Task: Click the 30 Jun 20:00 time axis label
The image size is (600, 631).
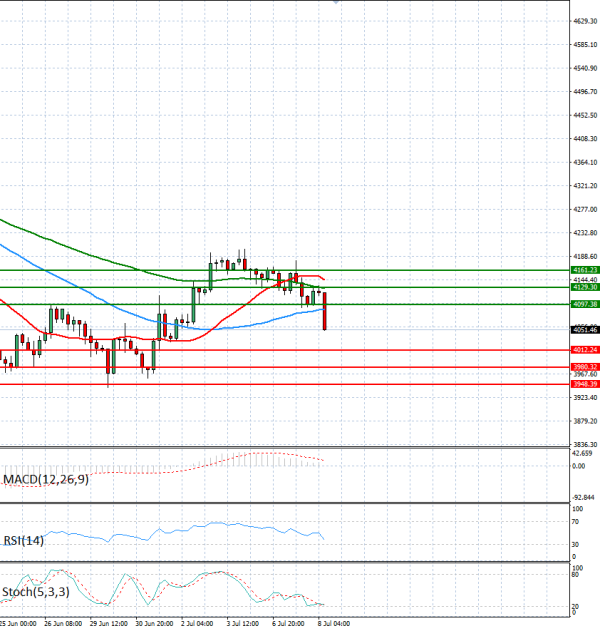Action: click(x=154, y=623)
